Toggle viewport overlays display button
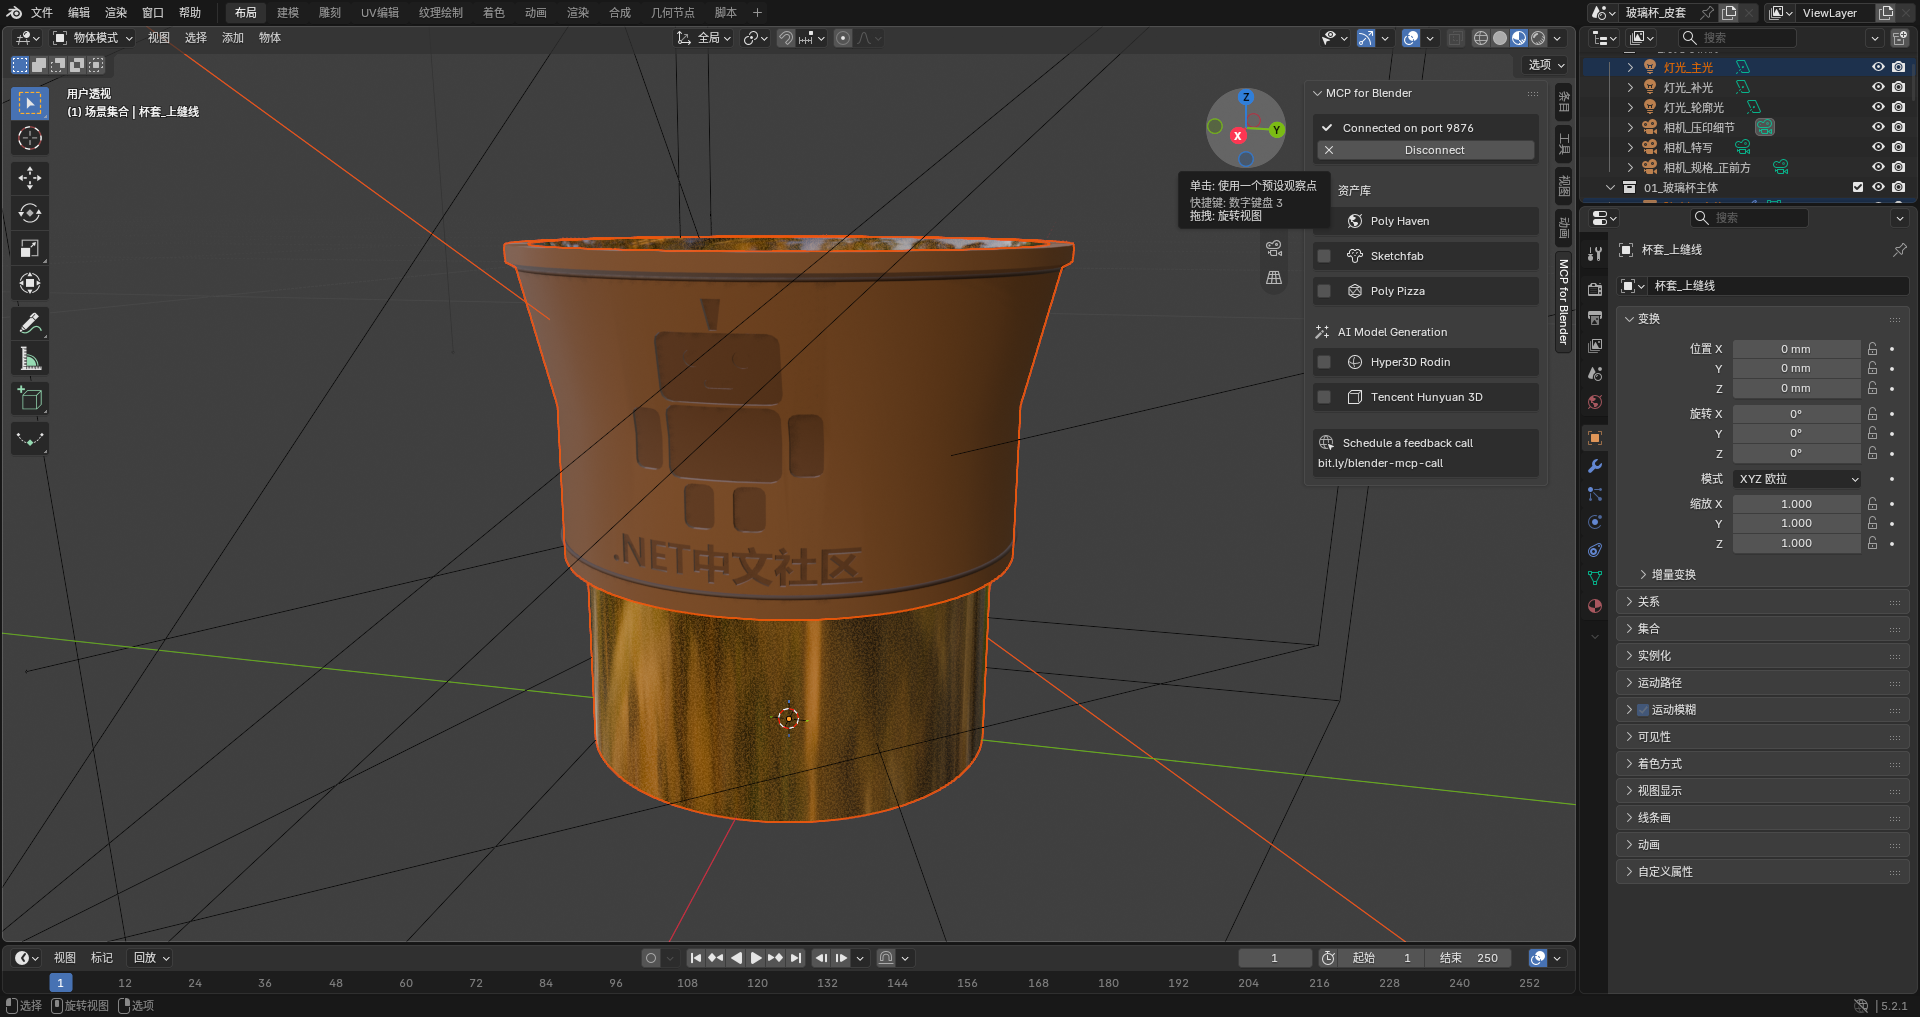 [1411, 38]
